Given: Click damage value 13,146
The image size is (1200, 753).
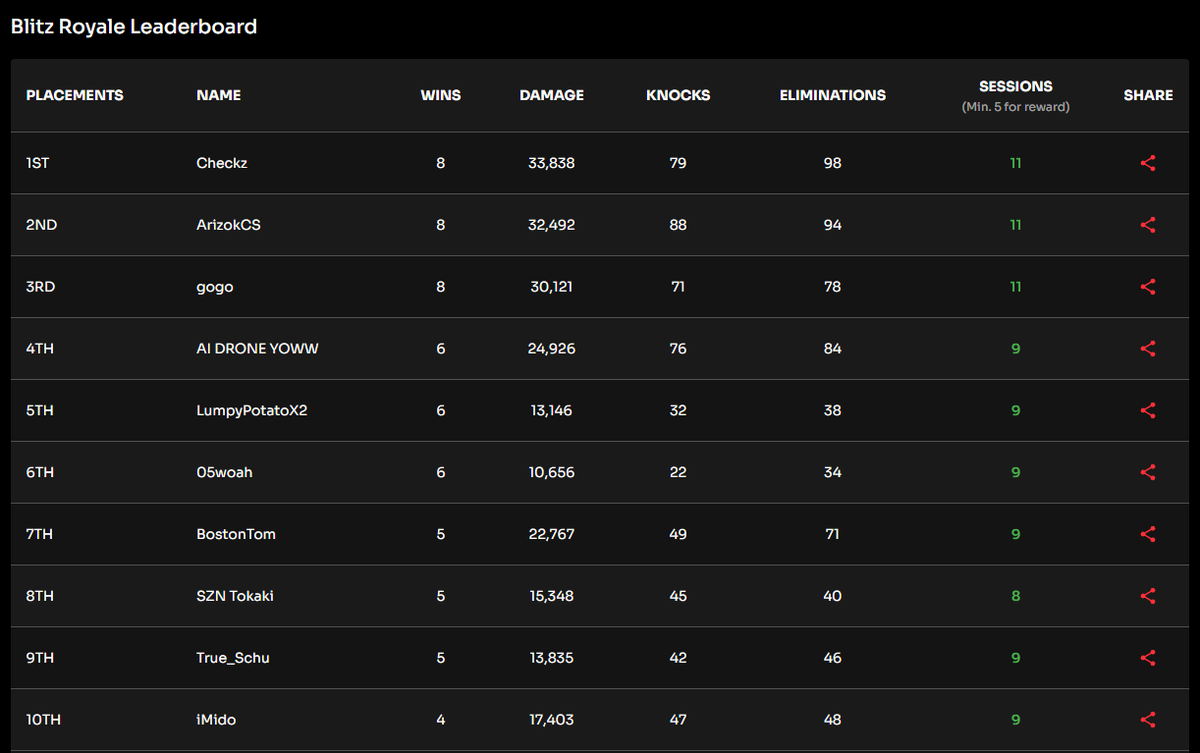Looking at the screenshot, I should pos(552,410).
